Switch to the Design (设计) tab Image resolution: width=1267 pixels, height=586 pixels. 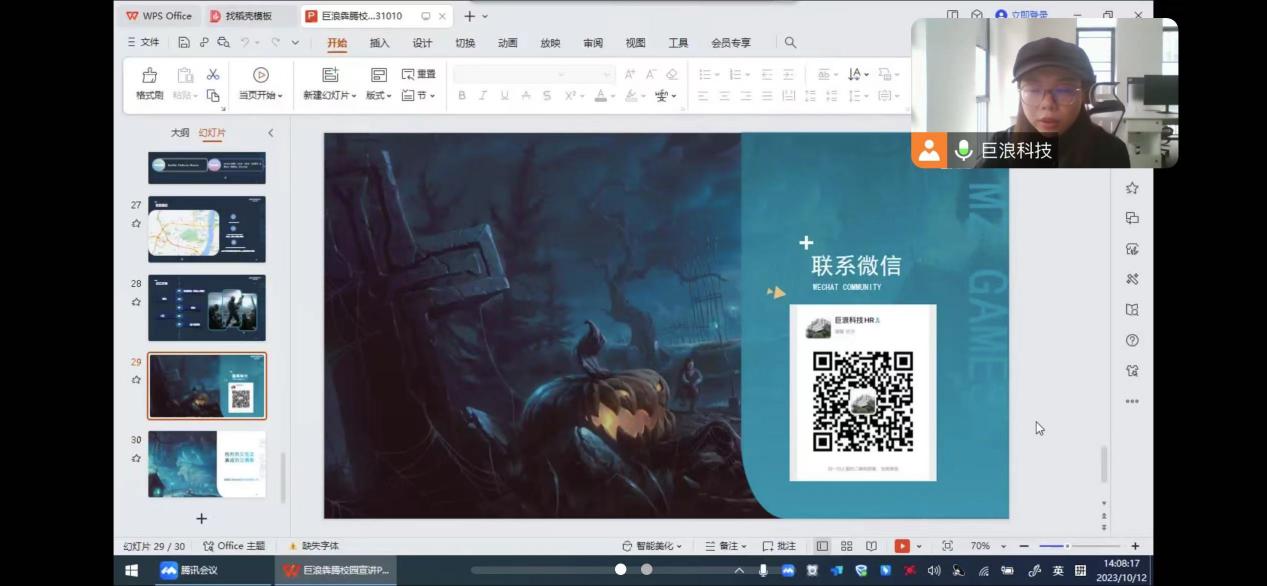422,43
